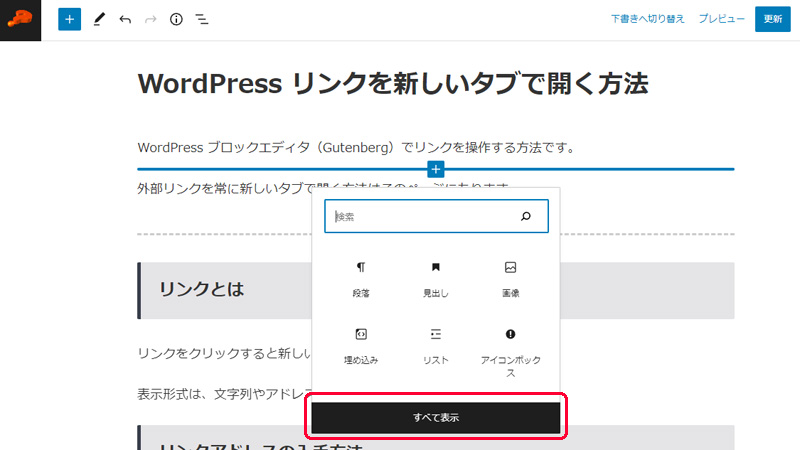Click the paragraph starting with 外部リンクを常に
Viewport: 800px width, 450px height.
coord(224,188)
